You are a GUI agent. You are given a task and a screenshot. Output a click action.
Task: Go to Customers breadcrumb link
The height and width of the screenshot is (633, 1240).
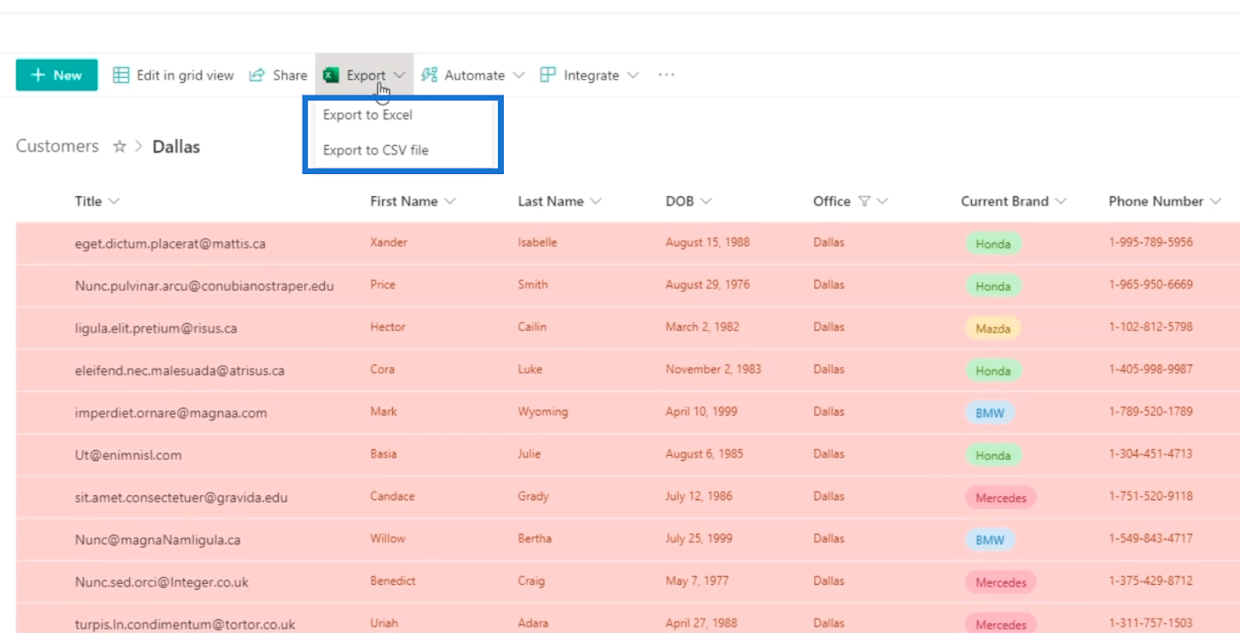pyautogui.click(x=57, y=146)
